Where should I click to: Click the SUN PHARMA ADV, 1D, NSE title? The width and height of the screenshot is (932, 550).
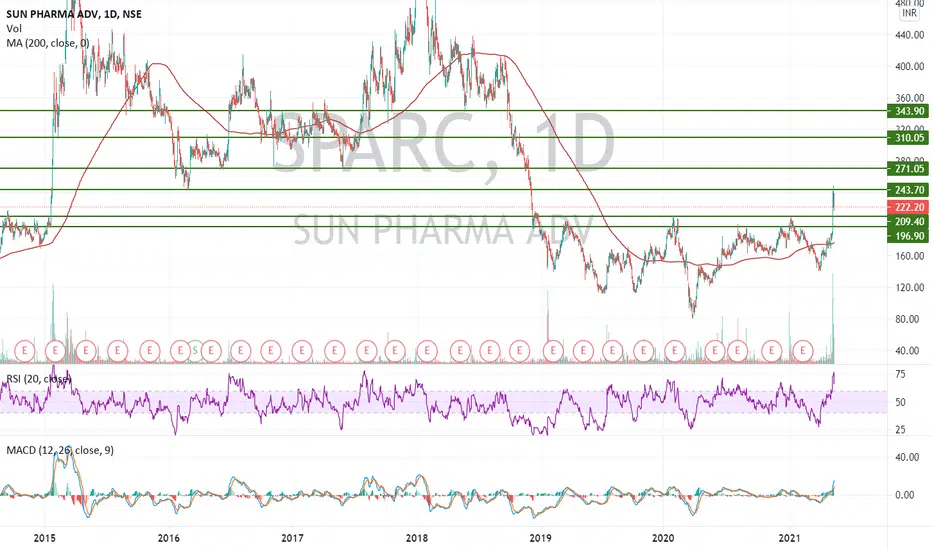tap(74, 14)
